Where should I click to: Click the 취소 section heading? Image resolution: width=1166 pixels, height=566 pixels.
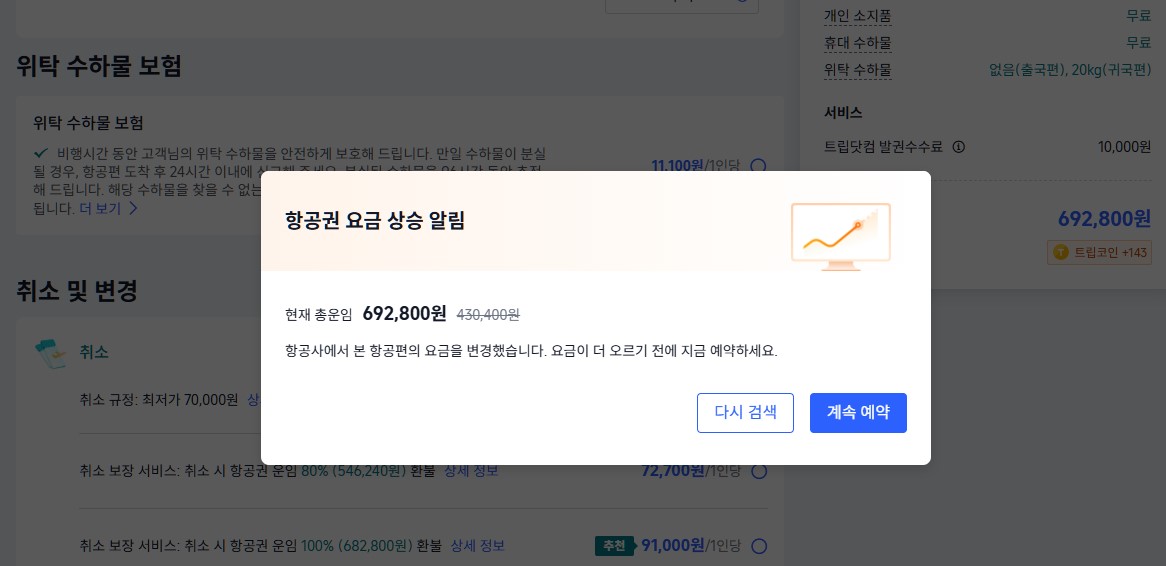pyautogui.click(x=94, y=352)
